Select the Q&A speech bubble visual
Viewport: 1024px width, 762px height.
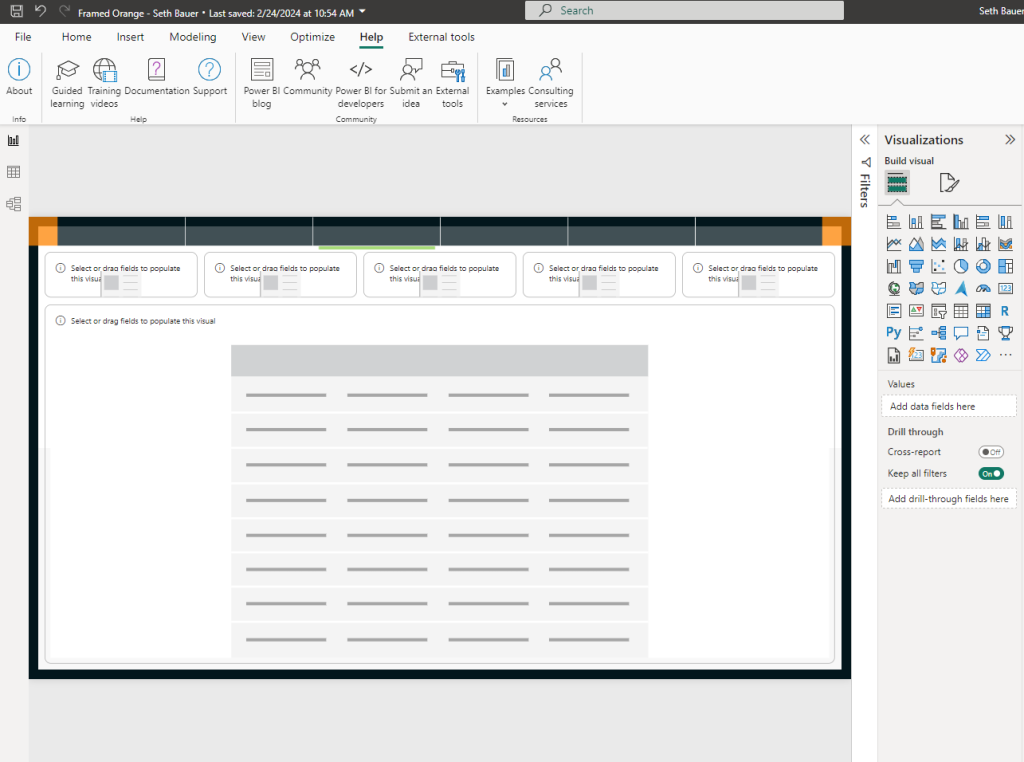961,333
